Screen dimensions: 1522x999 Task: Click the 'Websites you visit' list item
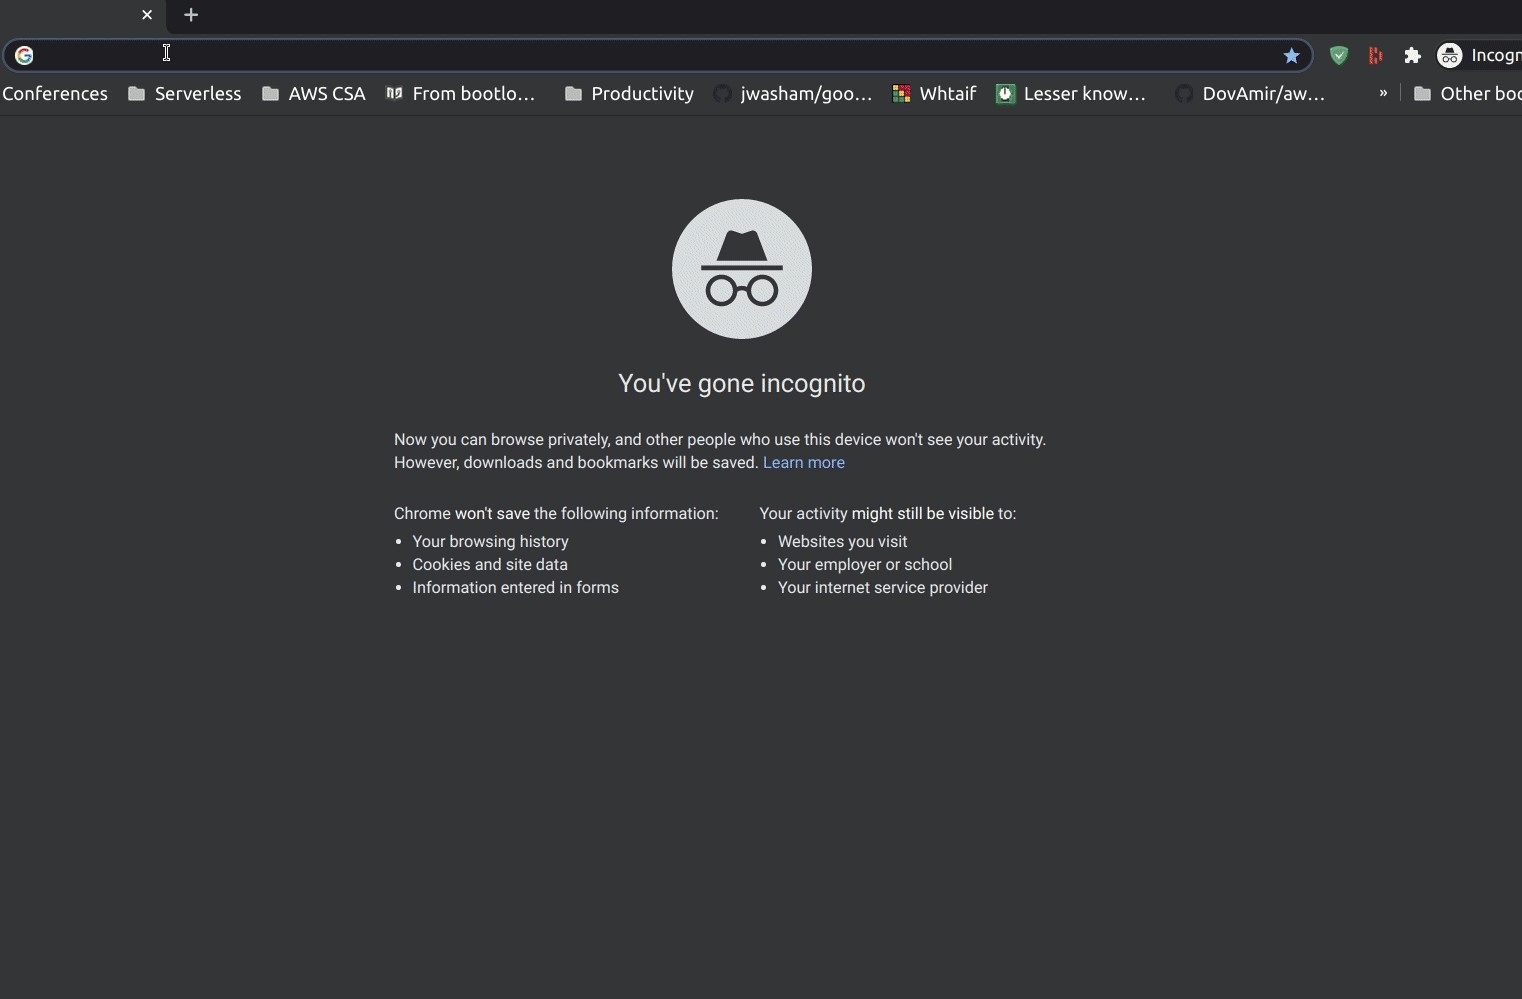pyautogui.click(x=843, y=542)
